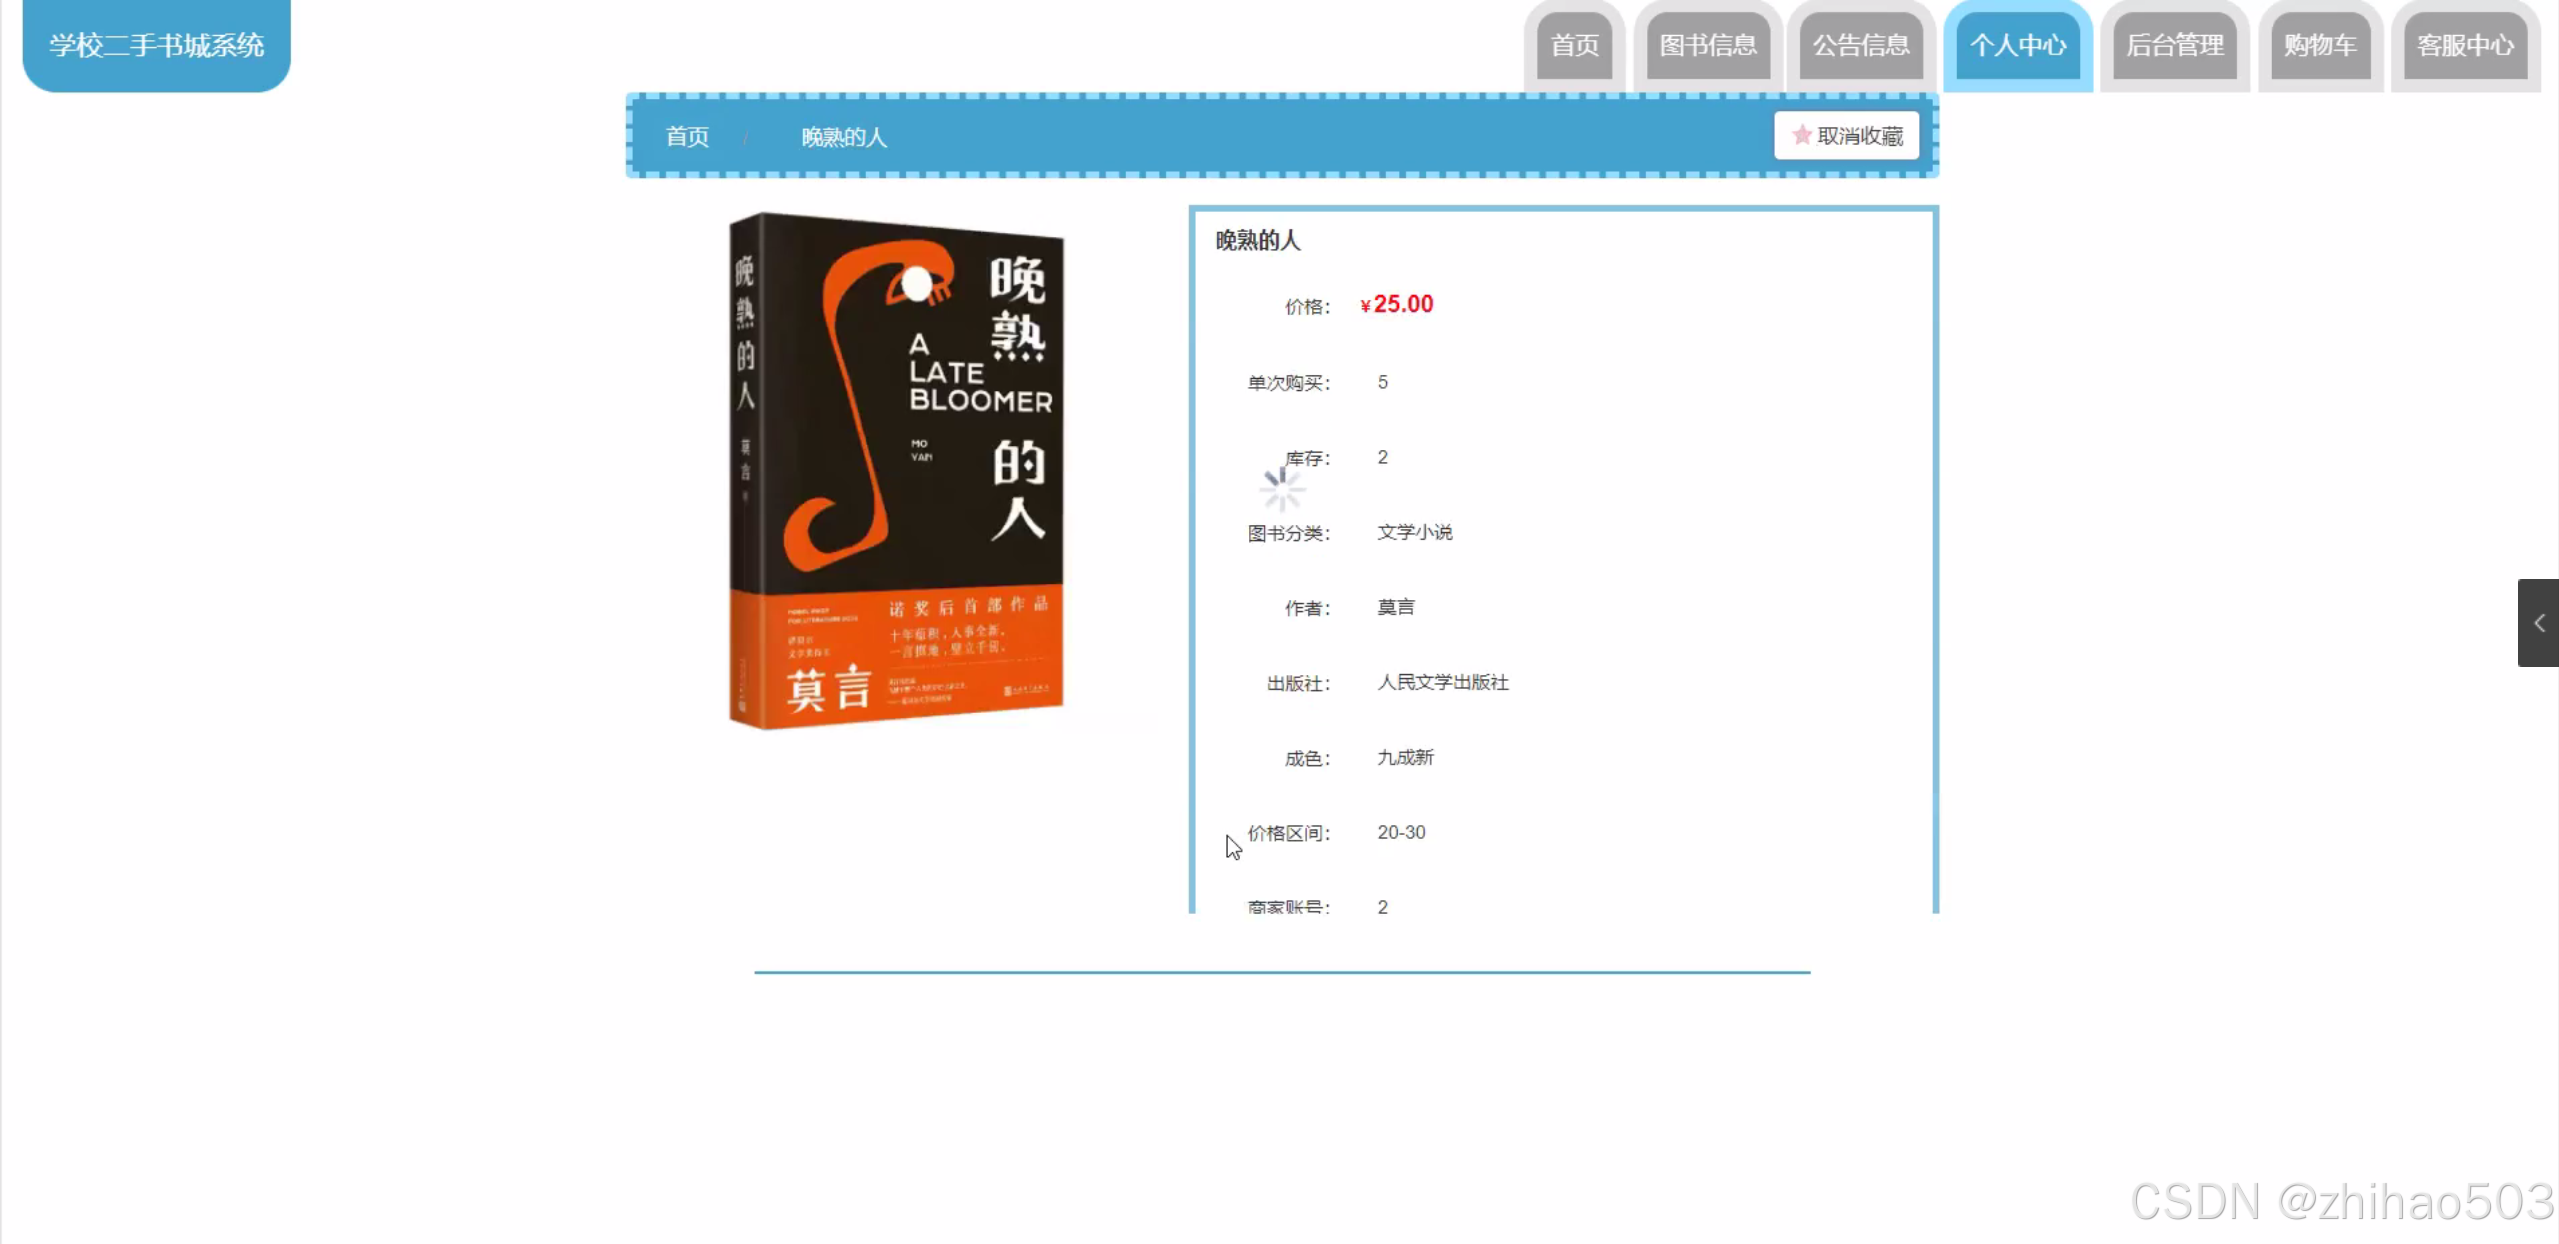This screenshot has height=1244, width=2559.
Task: Open the 首页 navigation tab
Action: [x=1574, y=45]
